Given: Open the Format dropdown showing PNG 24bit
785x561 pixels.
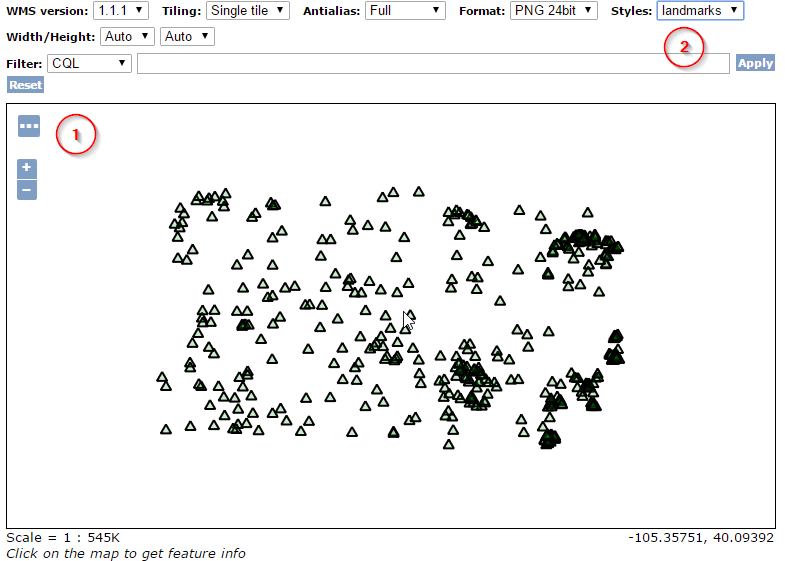Looking at the screenshot, I should (554, 11).
